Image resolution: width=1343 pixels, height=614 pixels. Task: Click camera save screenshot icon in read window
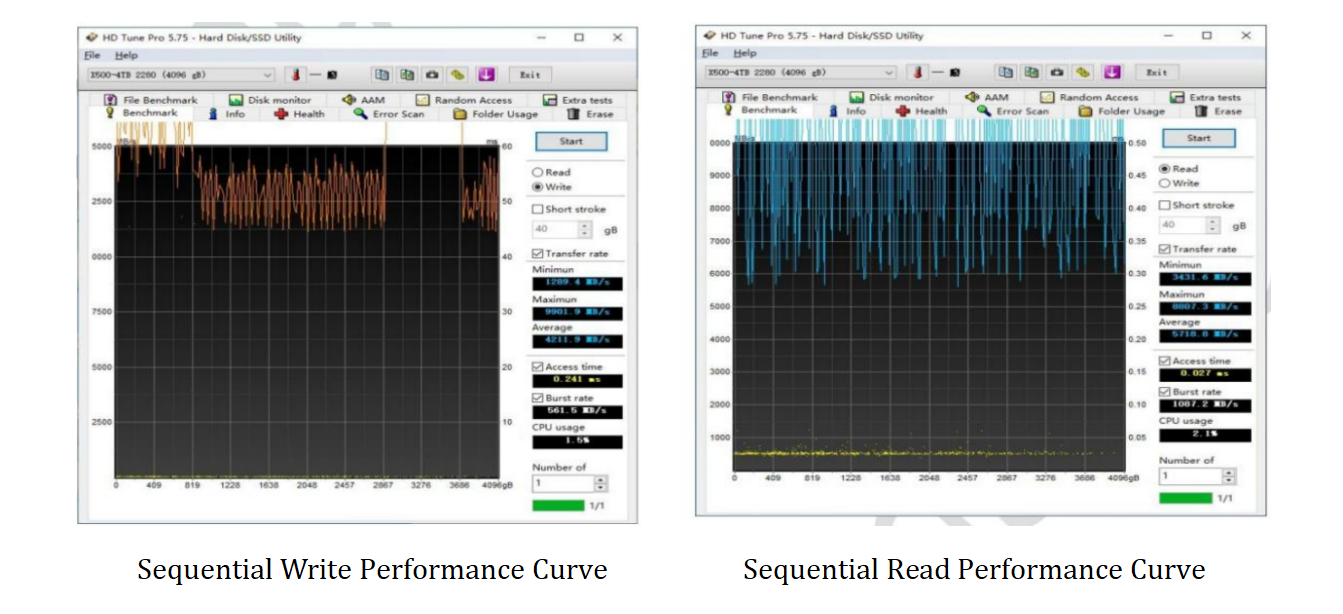(x=1057, y=72)
